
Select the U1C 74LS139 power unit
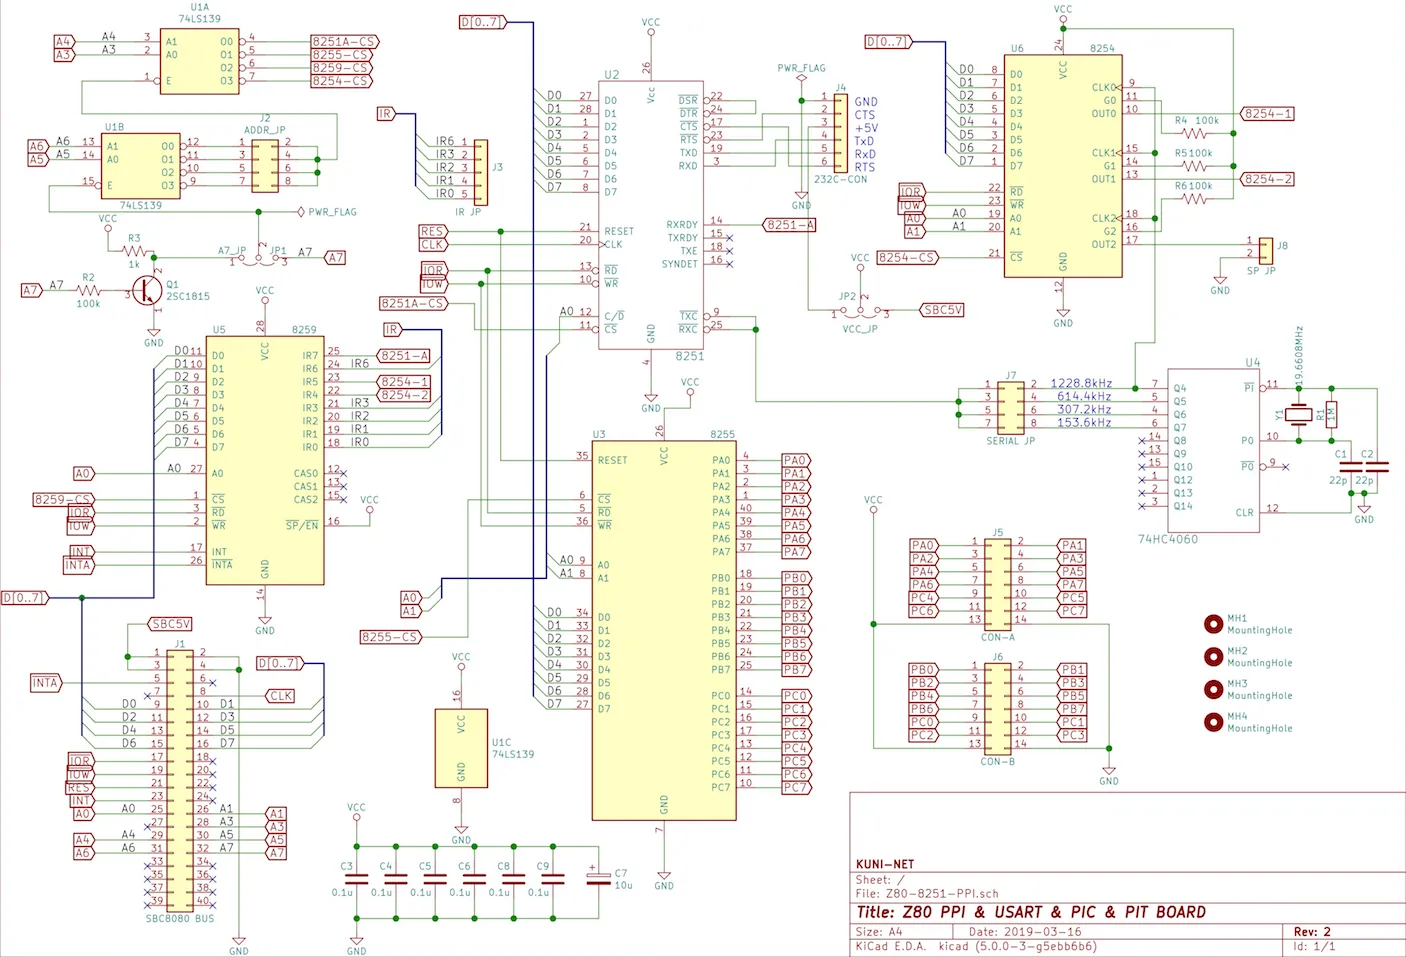pos(461,748)
